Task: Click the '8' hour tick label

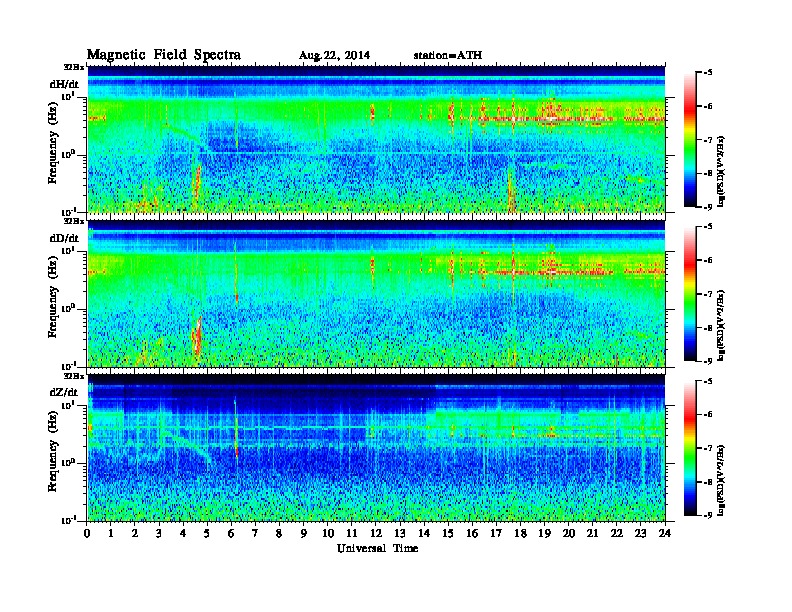Action: tap(279, 533)
